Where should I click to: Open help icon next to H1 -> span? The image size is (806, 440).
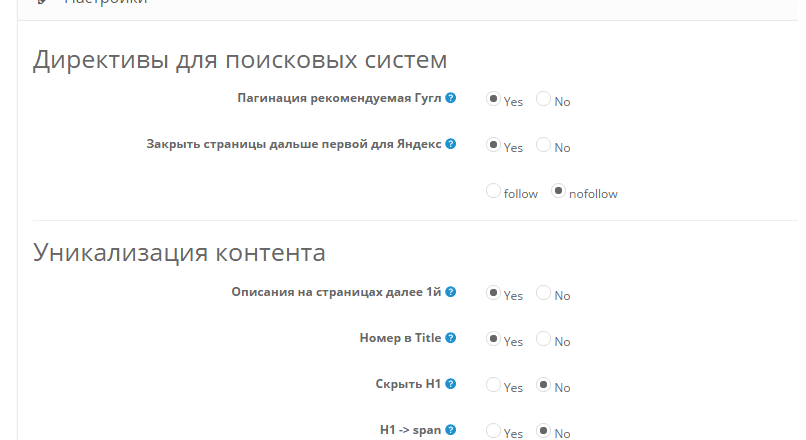(x=451, y=430)
